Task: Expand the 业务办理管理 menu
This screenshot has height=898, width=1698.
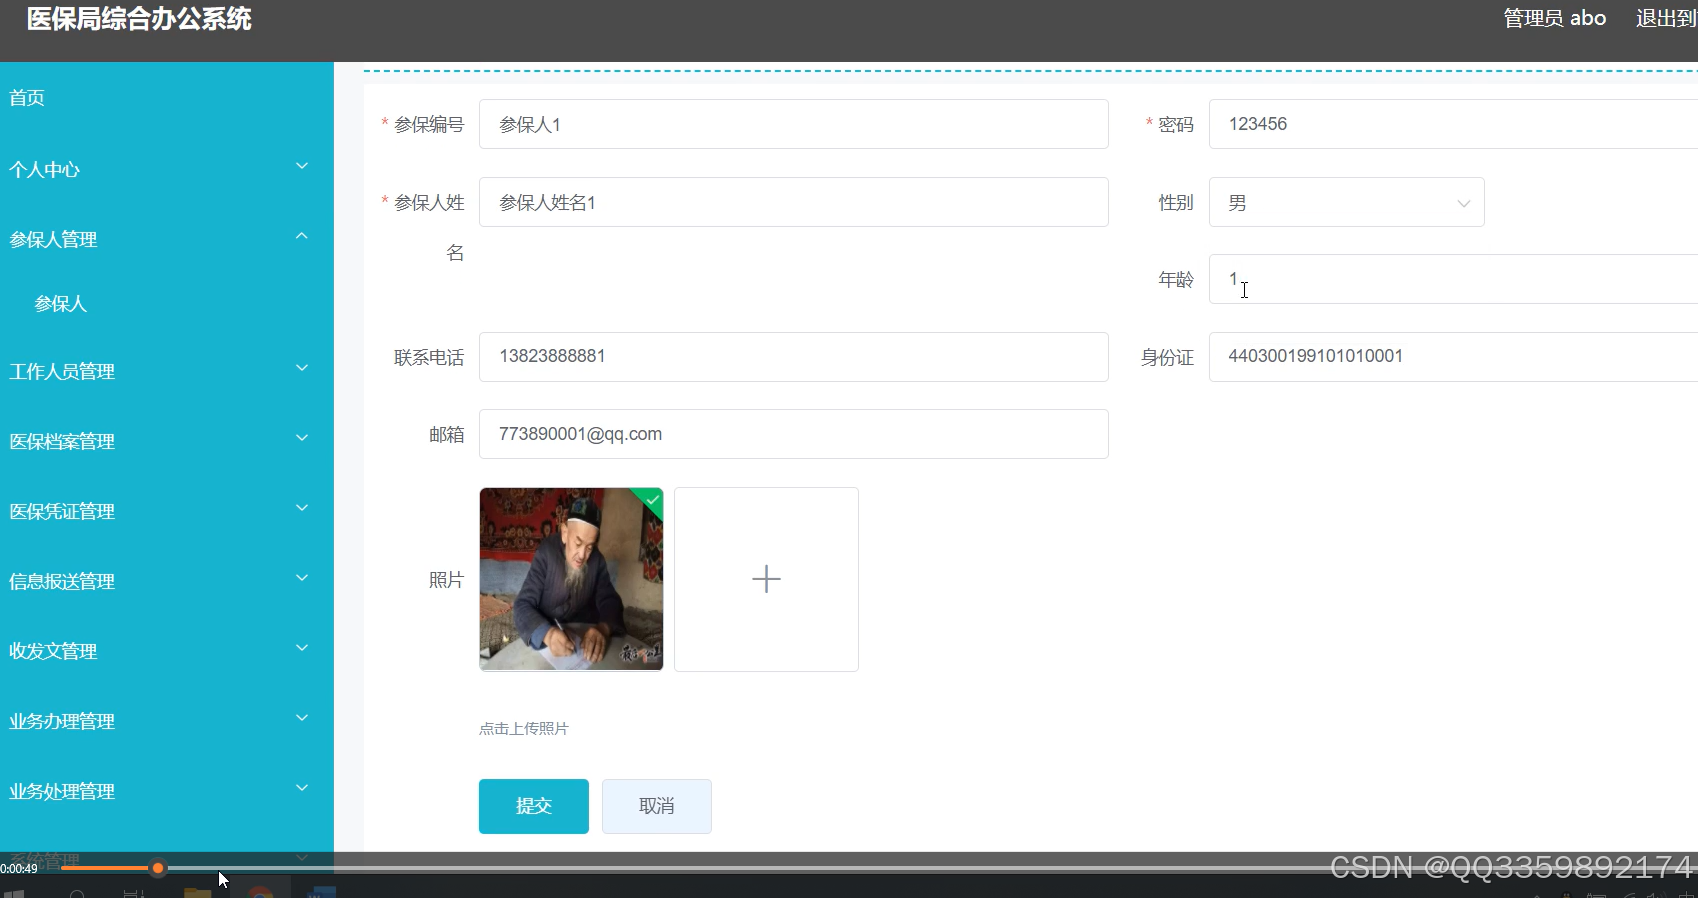Action: coord(166,721)
